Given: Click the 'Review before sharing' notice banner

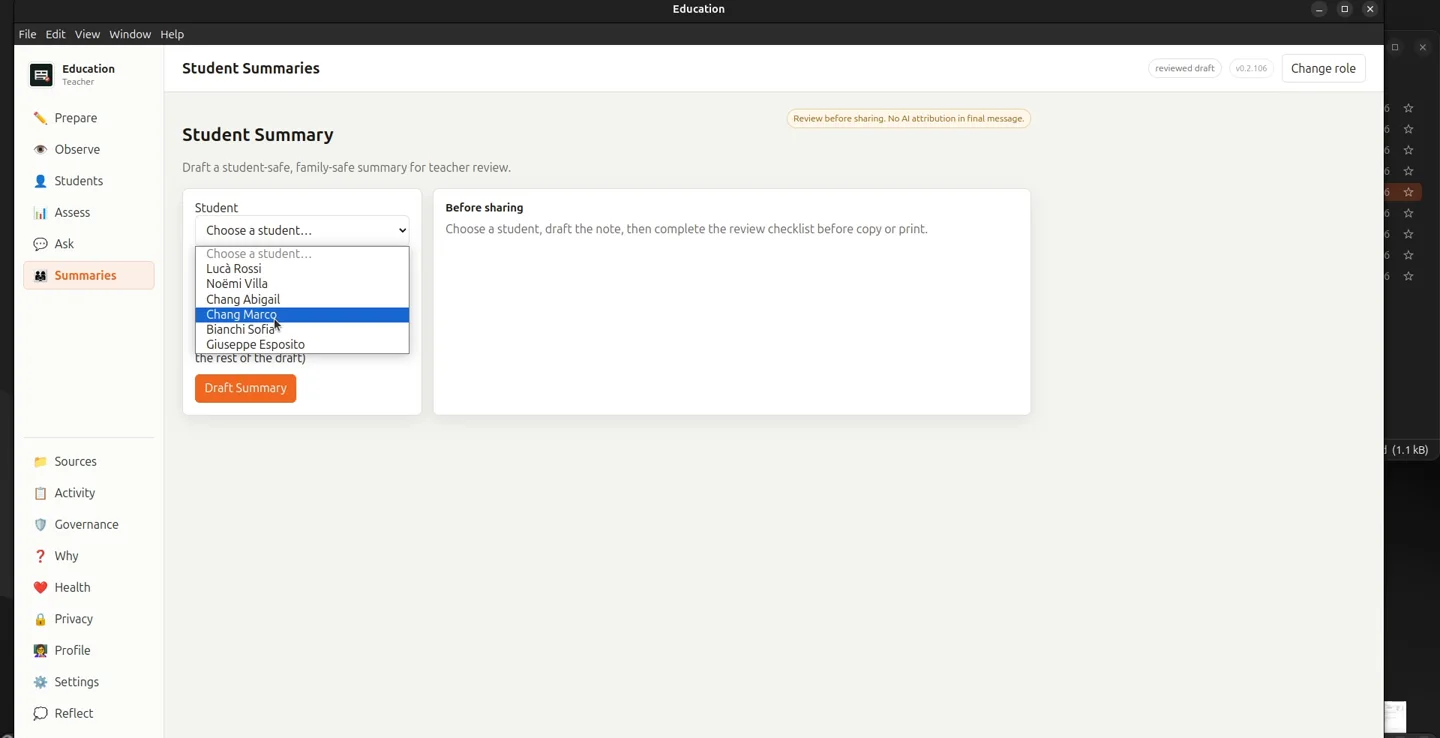Looking at the screenshot, I should coord(908,118).
